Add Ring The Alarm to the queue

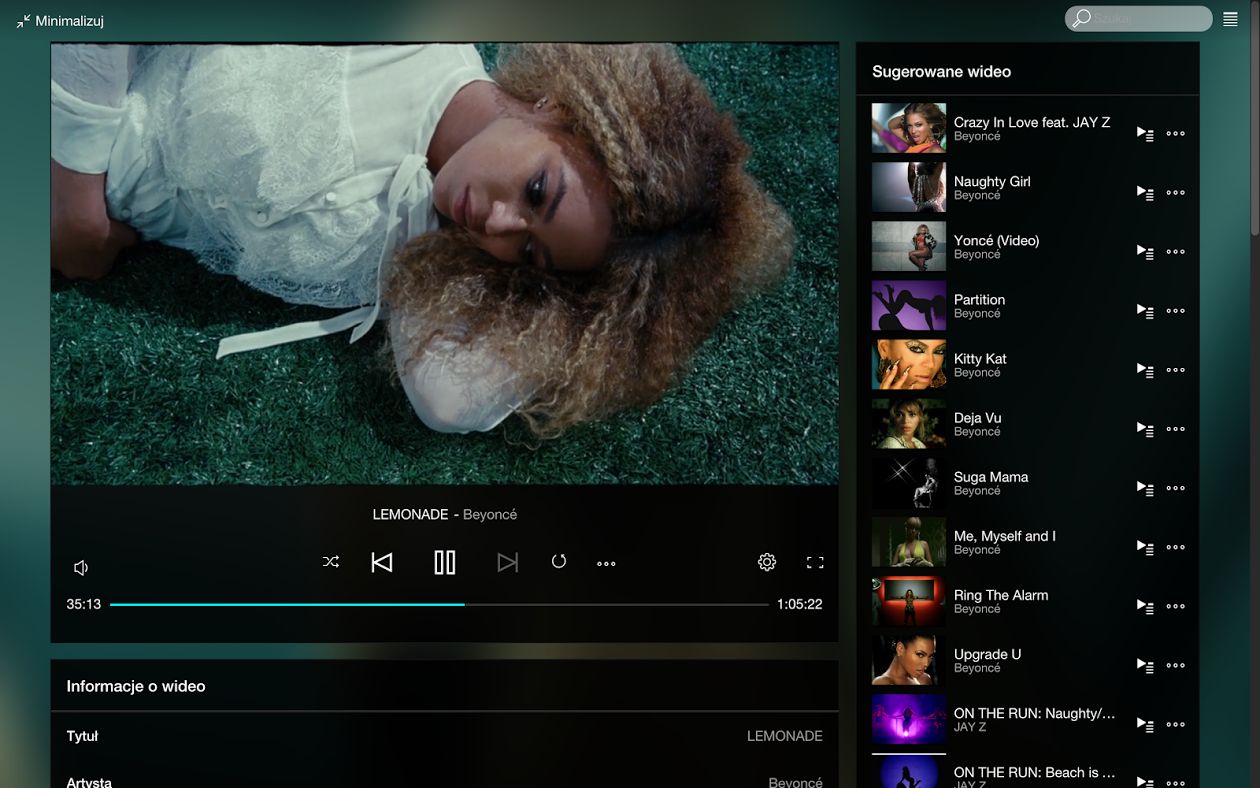1146,606
